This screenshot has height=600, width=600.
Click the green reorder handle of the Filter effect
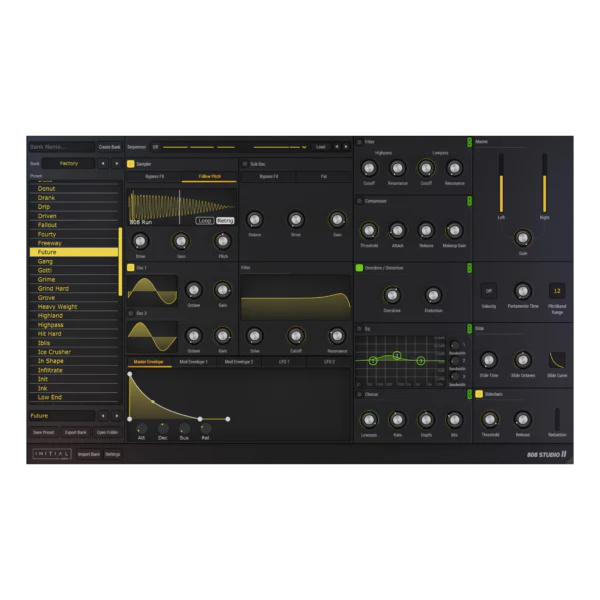(x=470, y=142)
